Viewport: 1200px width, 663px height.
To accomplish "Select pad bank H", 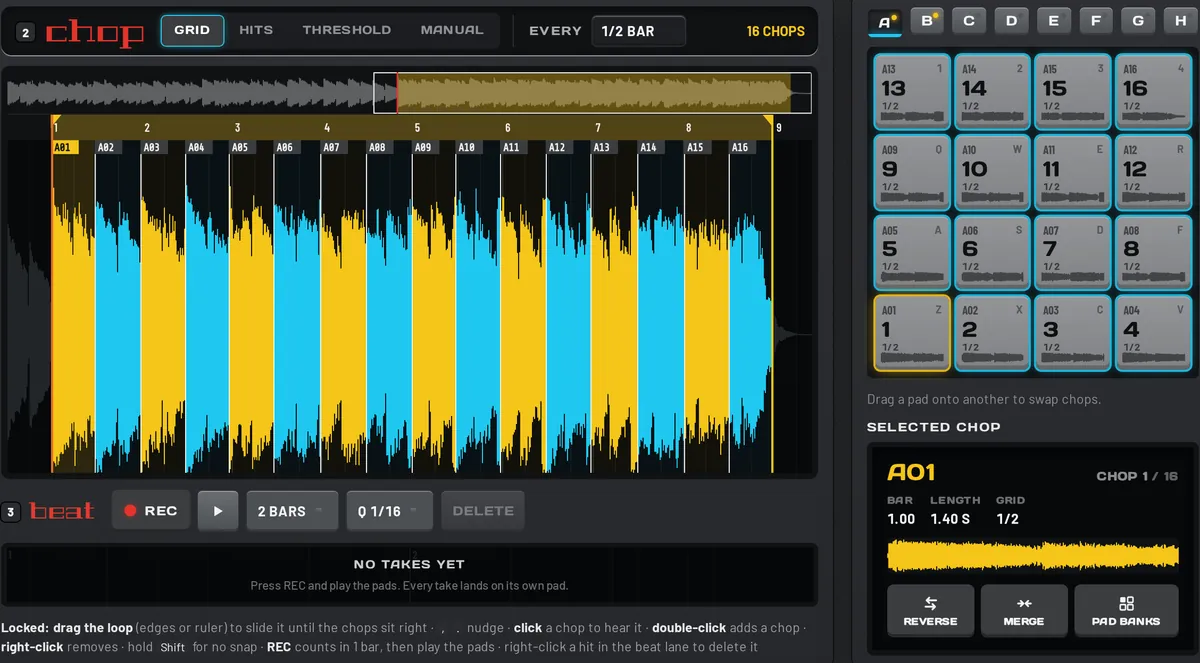I will coord(1181,21).
